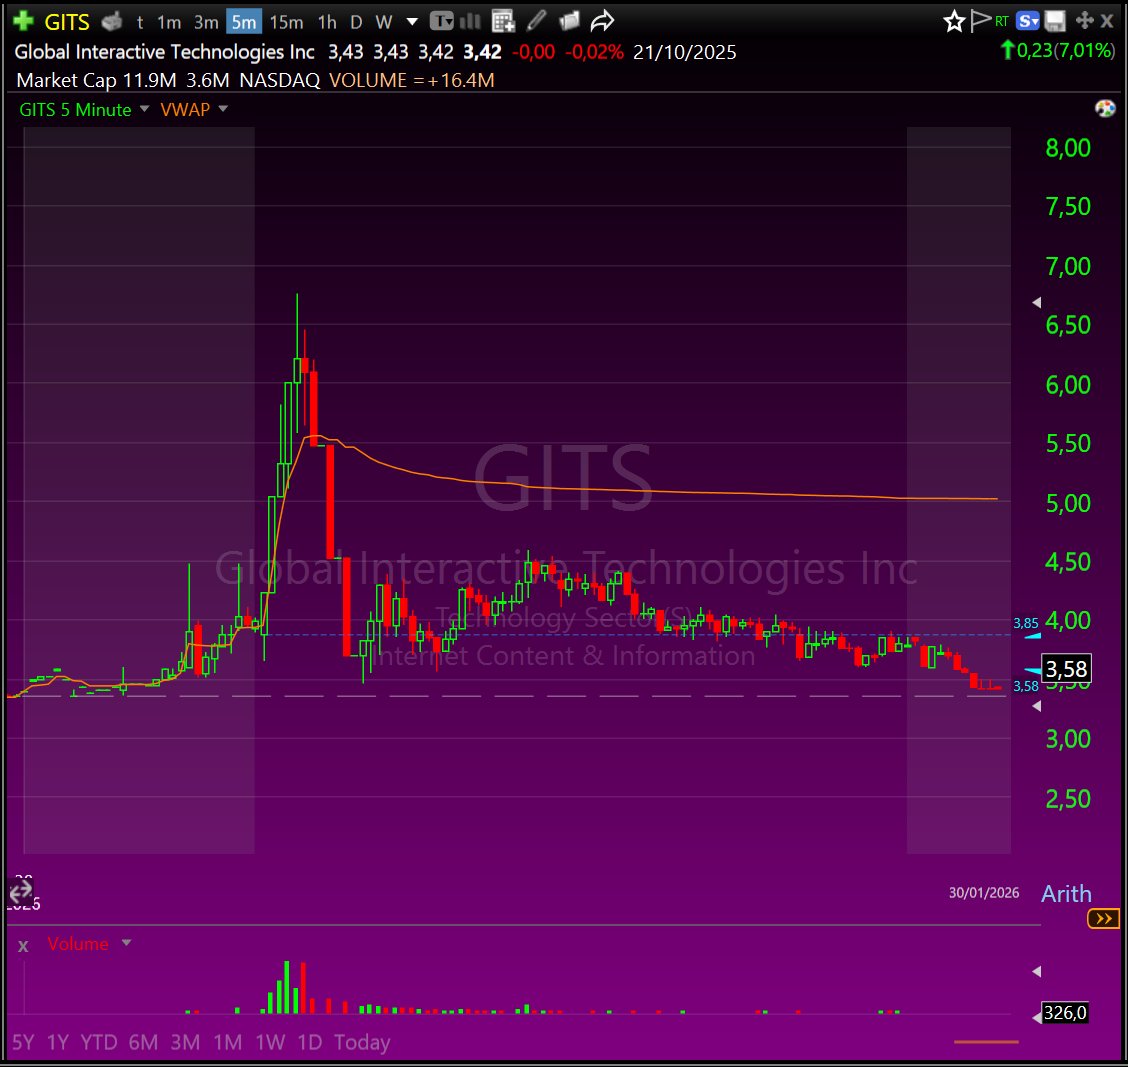The width and height of the screenshot is (1128, 1067).
Task: Select the 1h timeframe
Action: pyautogui.click(x=327, y=22)
